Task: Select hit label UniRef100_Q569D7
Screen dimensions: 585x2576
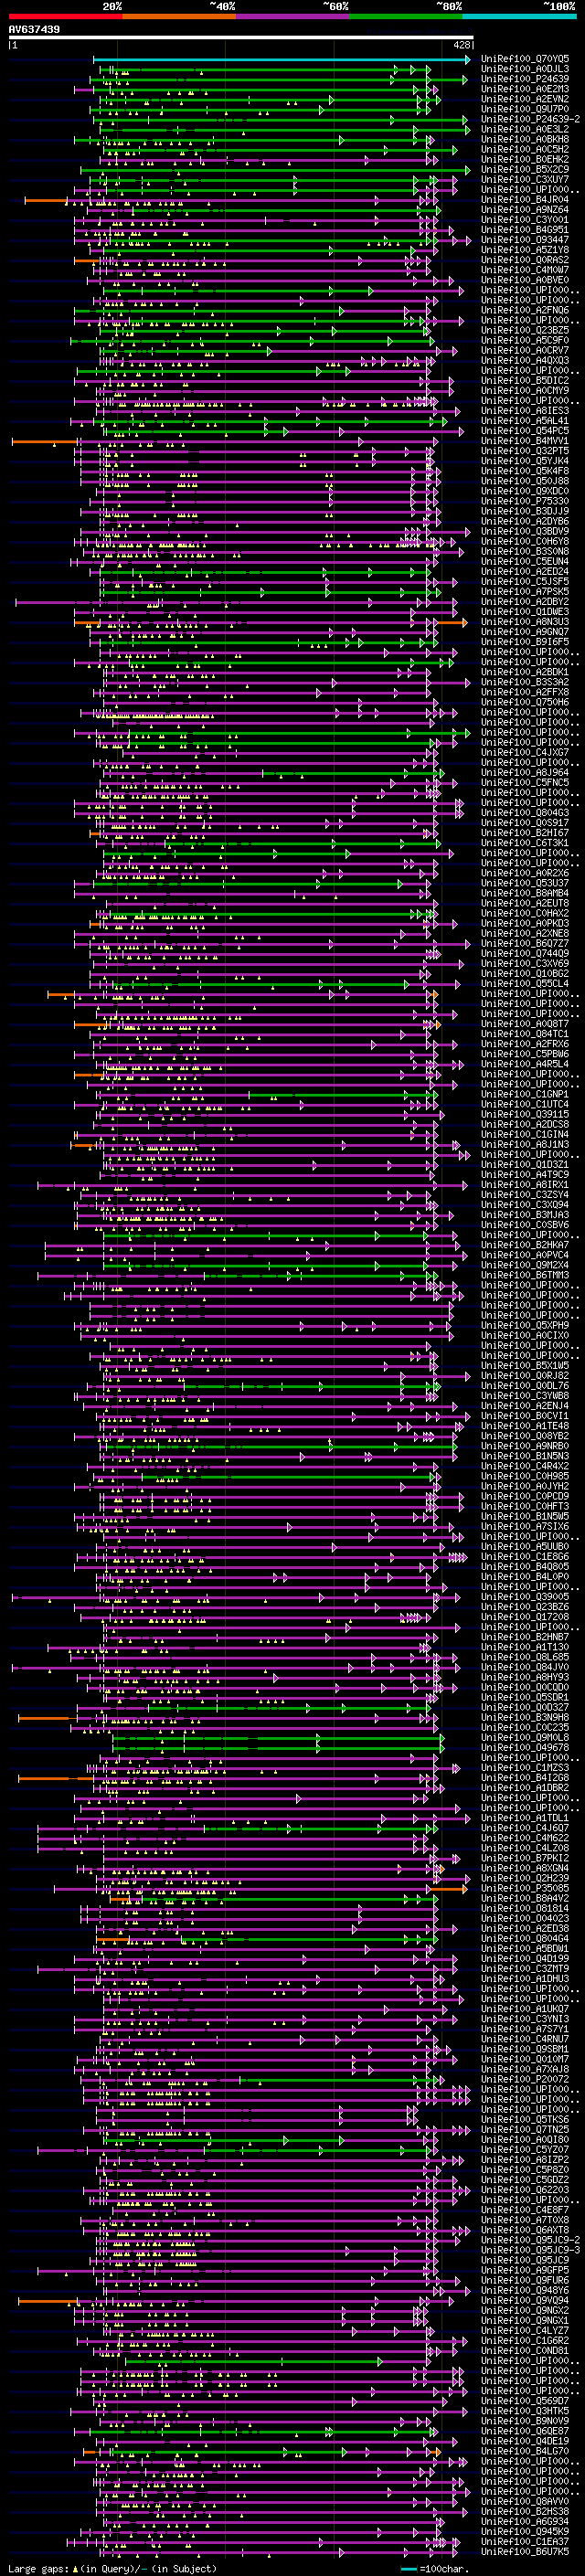Action: [525, 2400]
